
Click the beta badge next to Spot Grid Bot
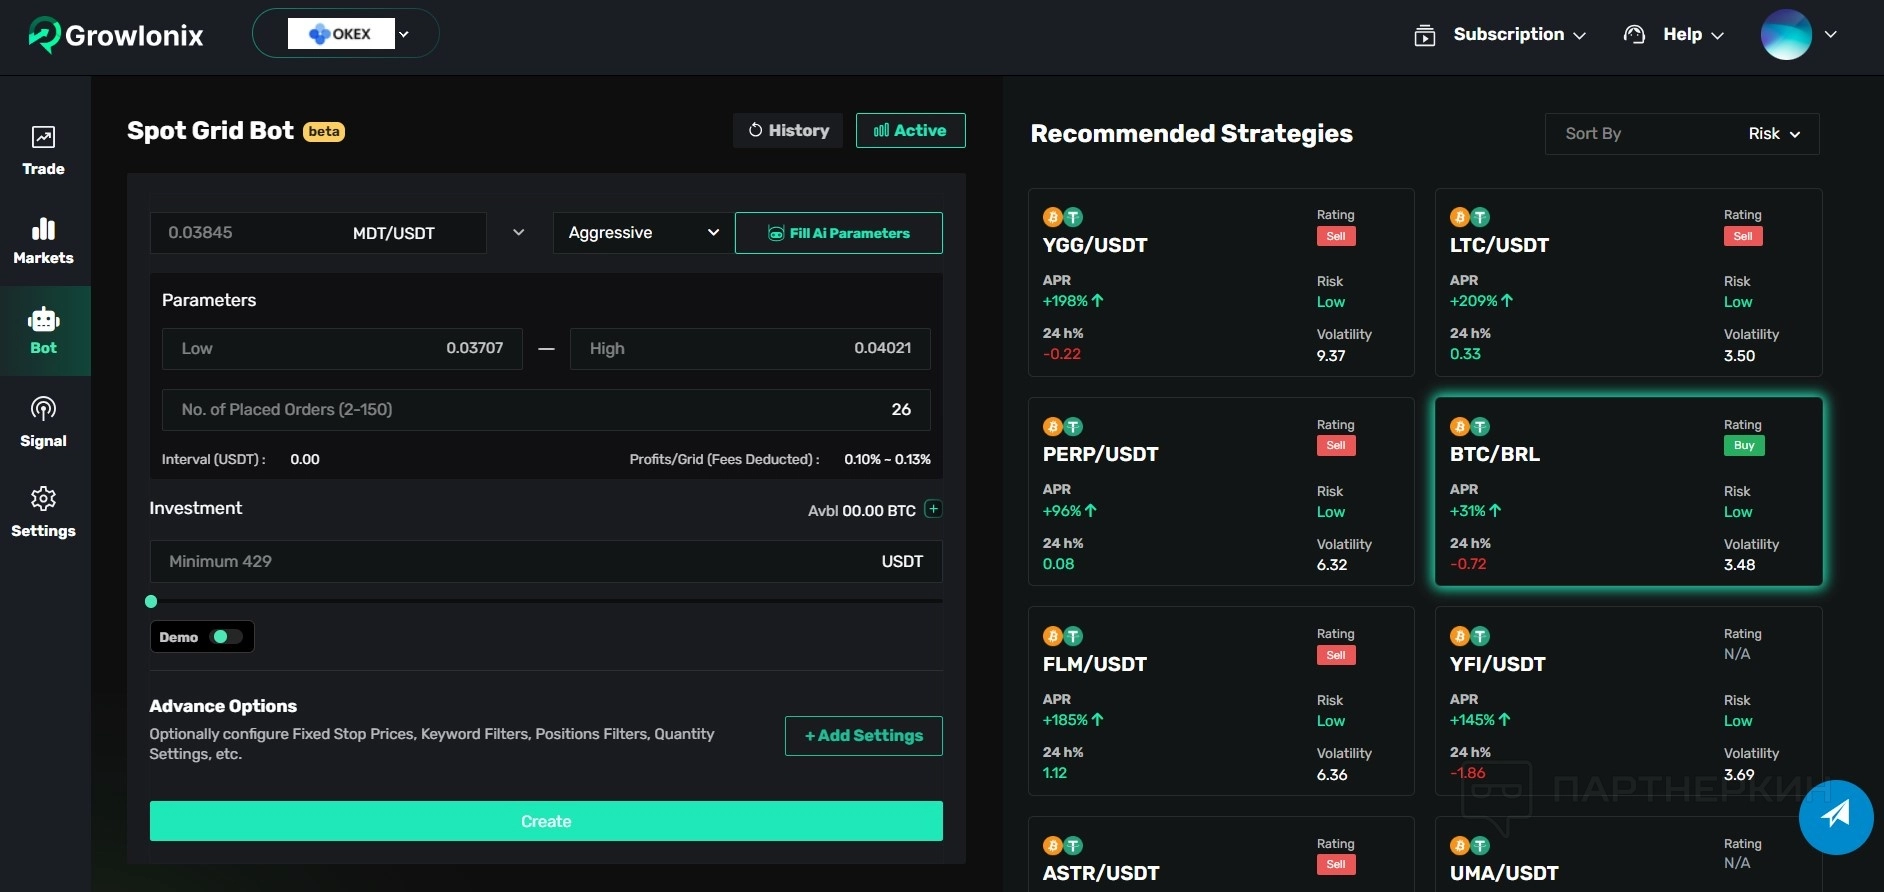[324, 132]
